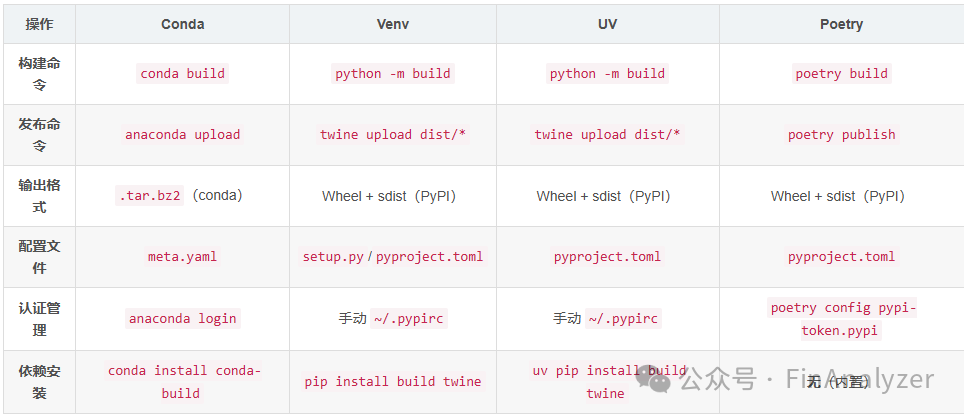
Task: Click 'twine upload dist/*' in UV column
Action: coord(607,135)
